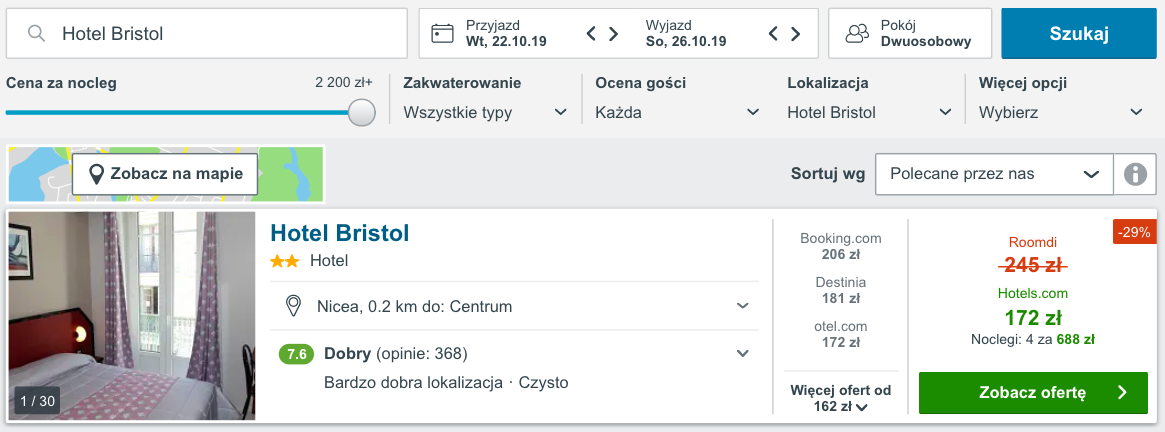Click the guests icon for Pokój
This screenshot has width=1165, height=432.
coord(857,34)
